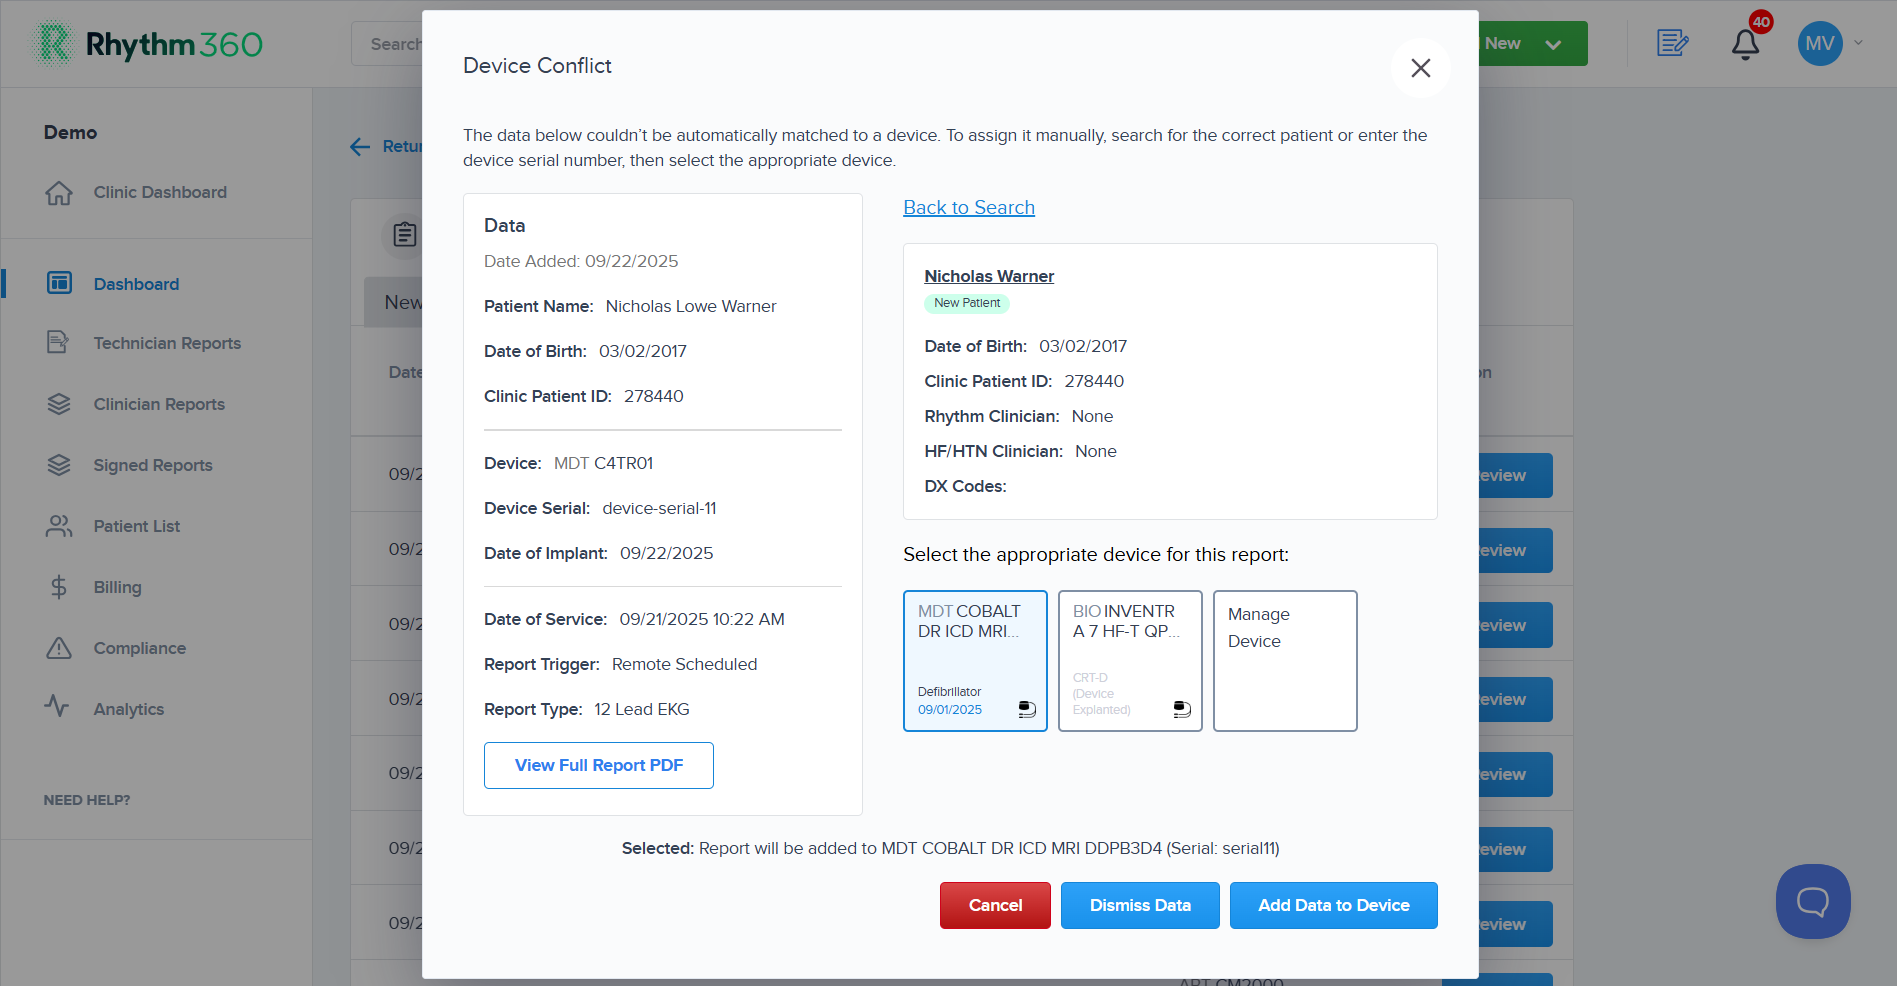Click the Date Added 09/22/2025 text
Screen dimensions: 1897x986
click(581, 261)
